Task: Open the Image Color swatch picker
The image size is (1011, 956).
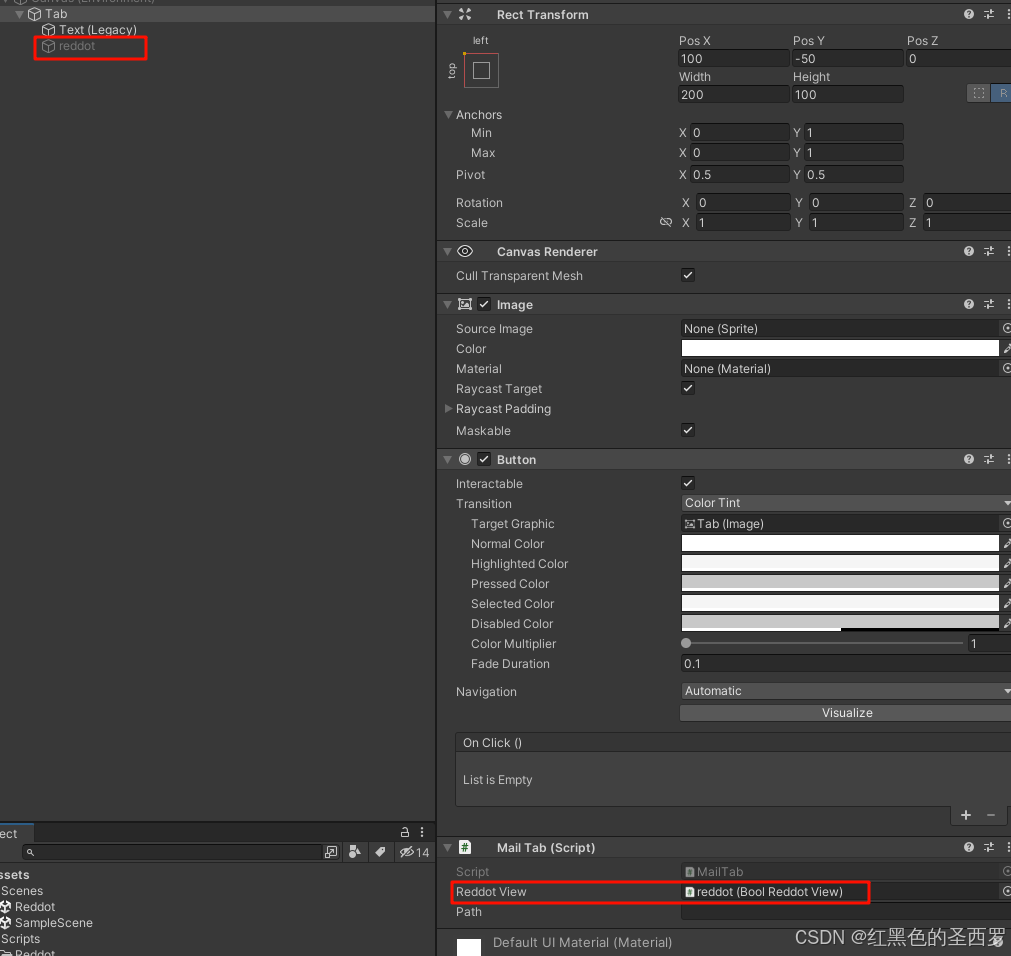Action: (839, 349)
